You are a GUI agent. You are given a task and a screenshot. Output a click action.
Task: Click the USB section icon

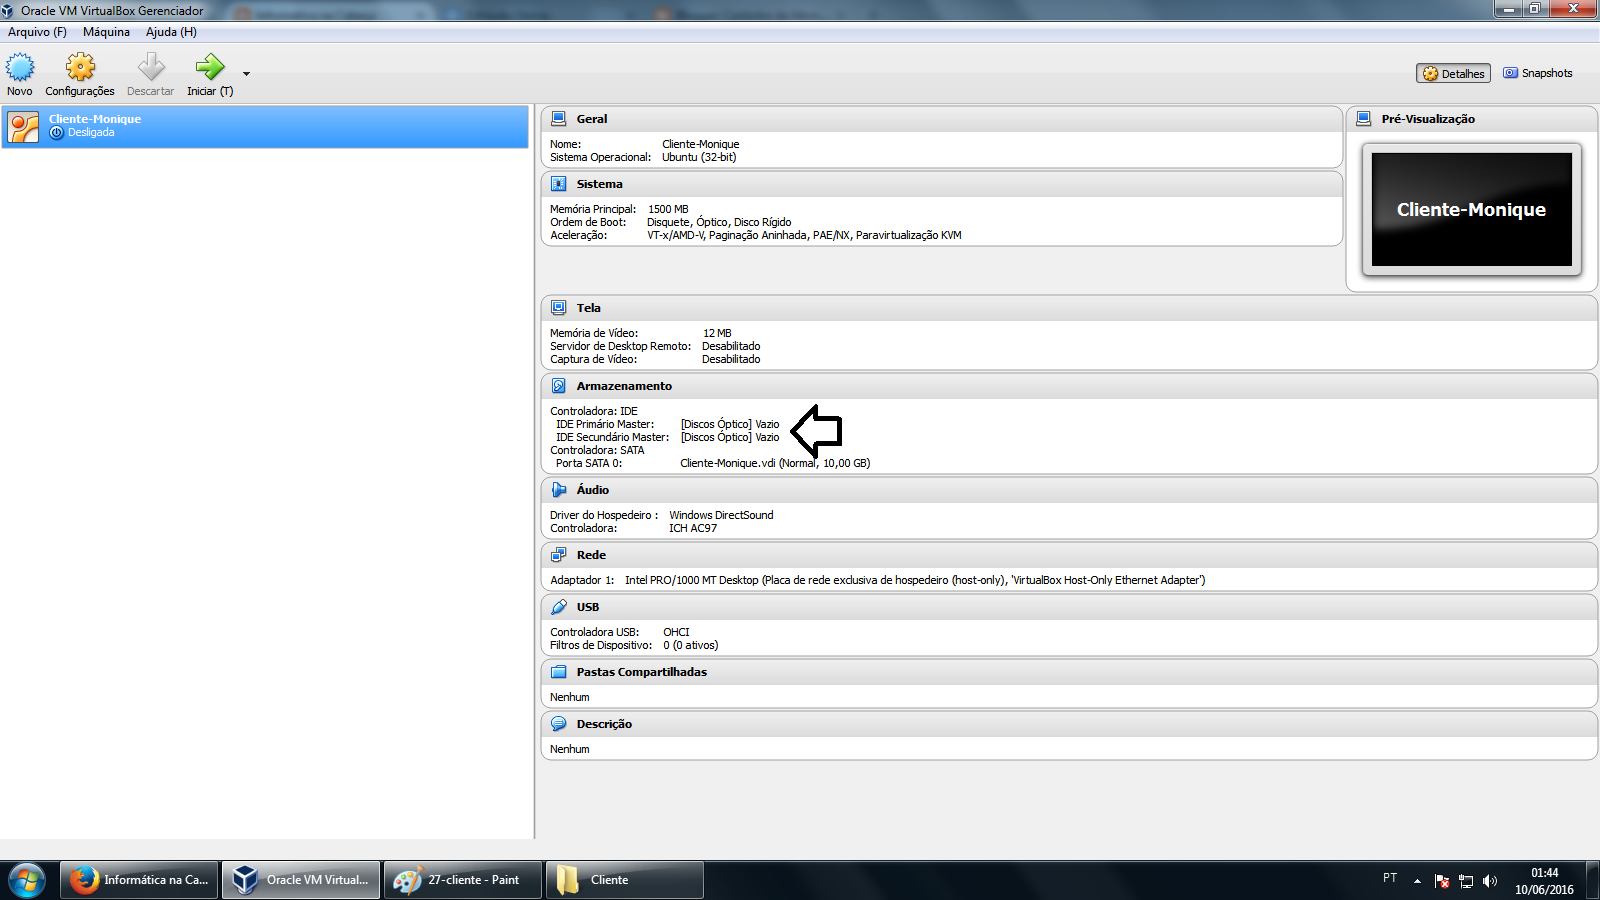(559, 607)
